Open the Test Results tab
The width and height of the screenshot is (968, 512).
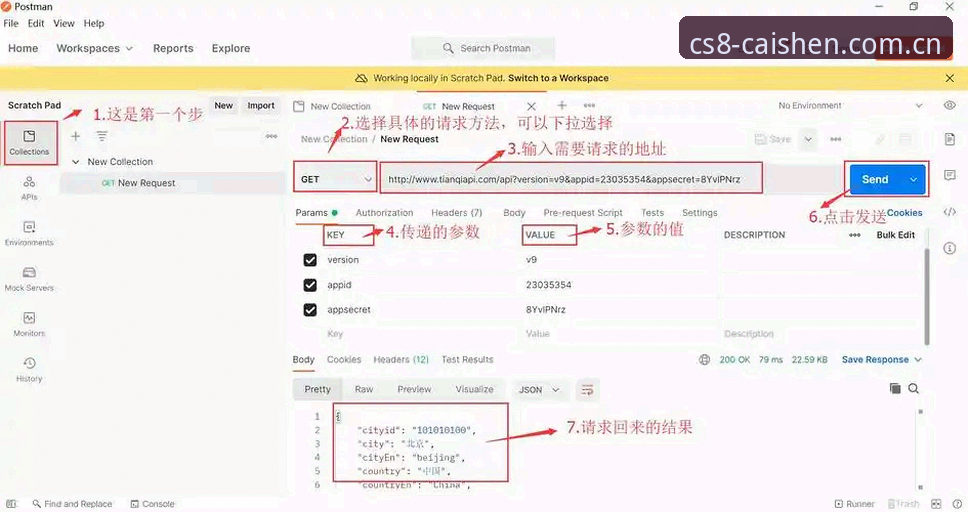click(x=467, y=359)
